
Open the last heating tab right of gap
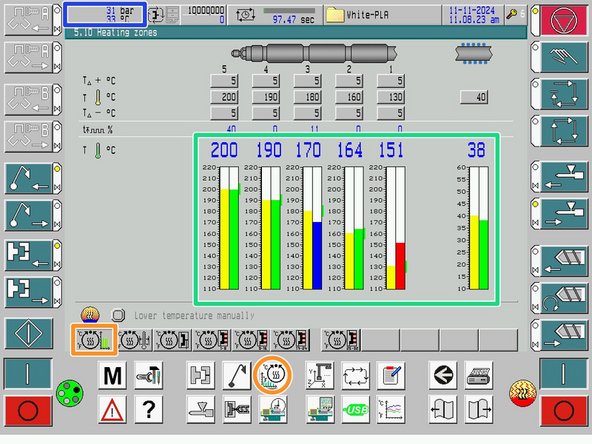point(341,340)
